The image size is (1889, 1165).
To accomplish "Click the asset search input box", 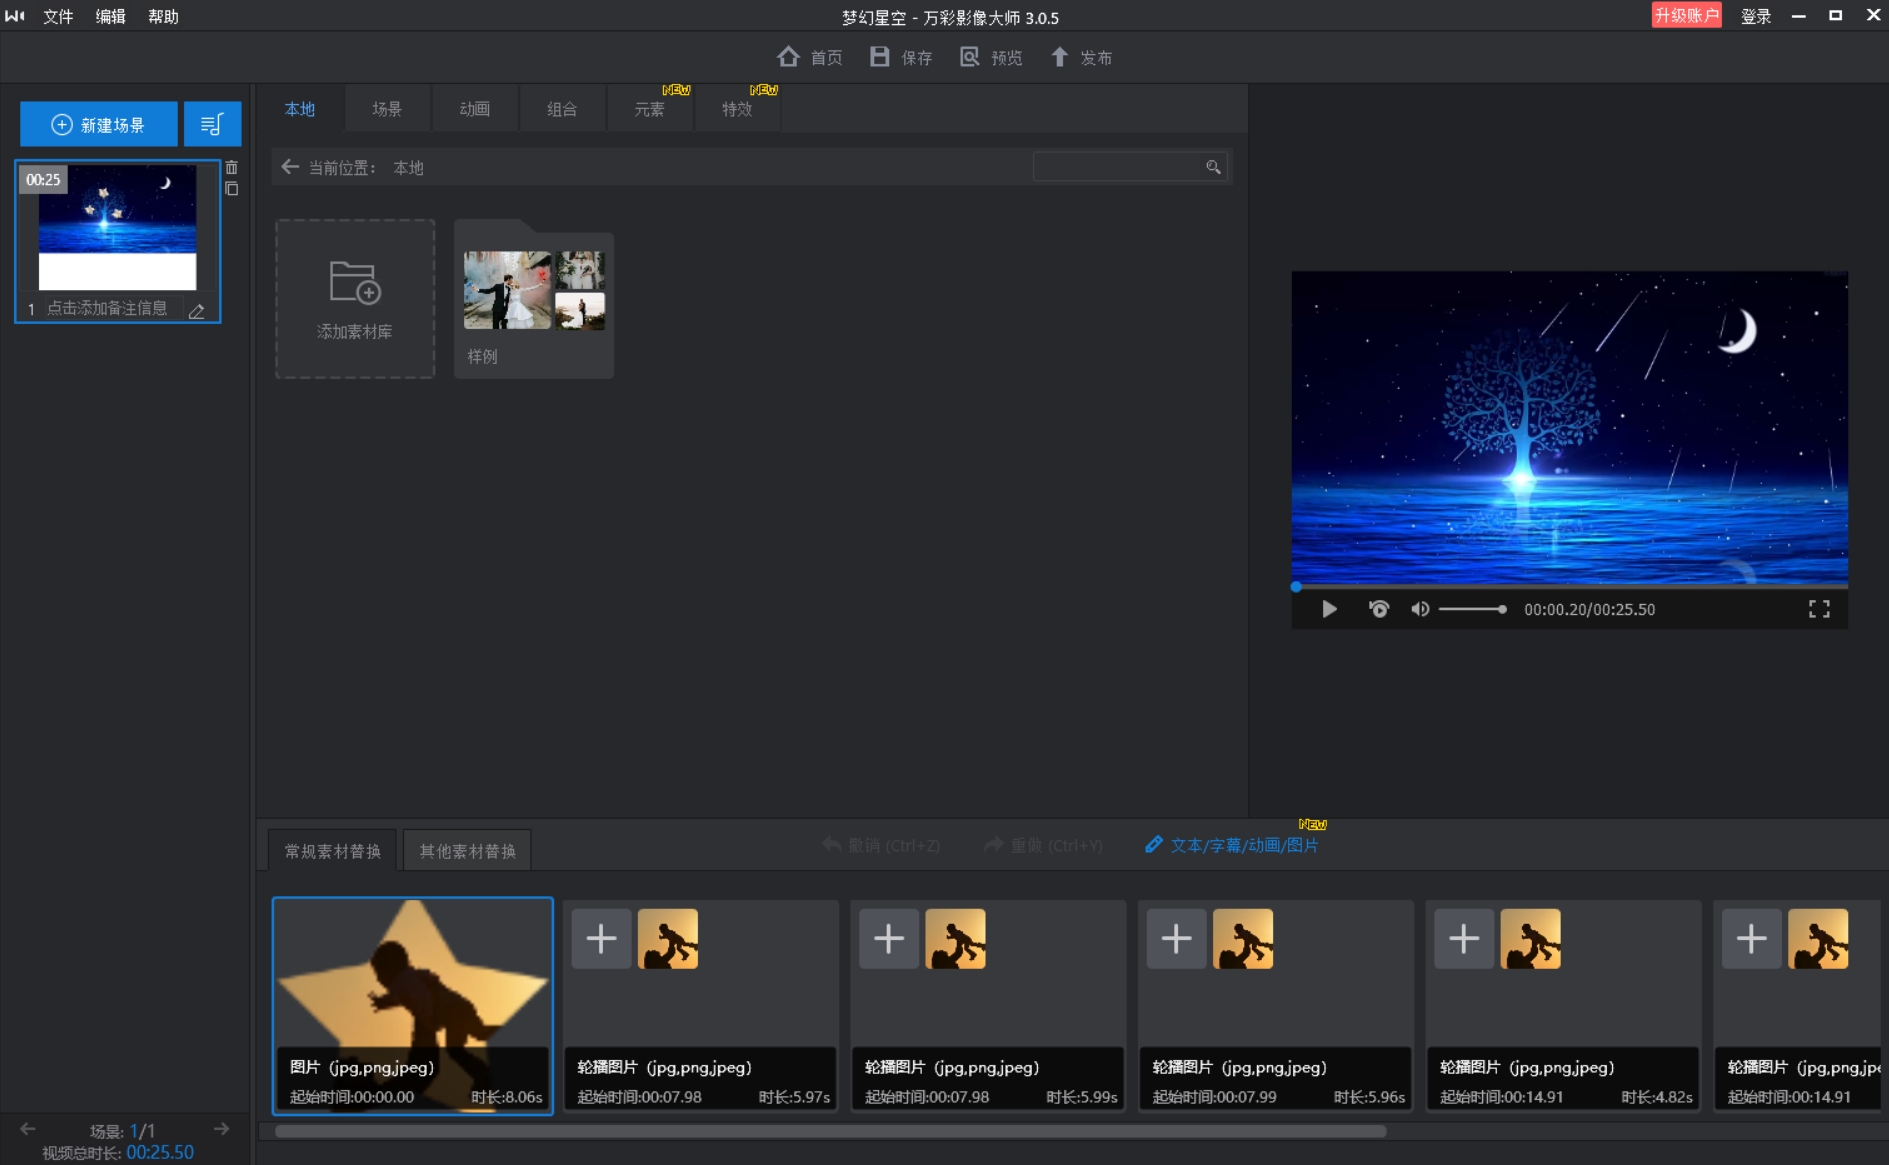I will 1118,167.
